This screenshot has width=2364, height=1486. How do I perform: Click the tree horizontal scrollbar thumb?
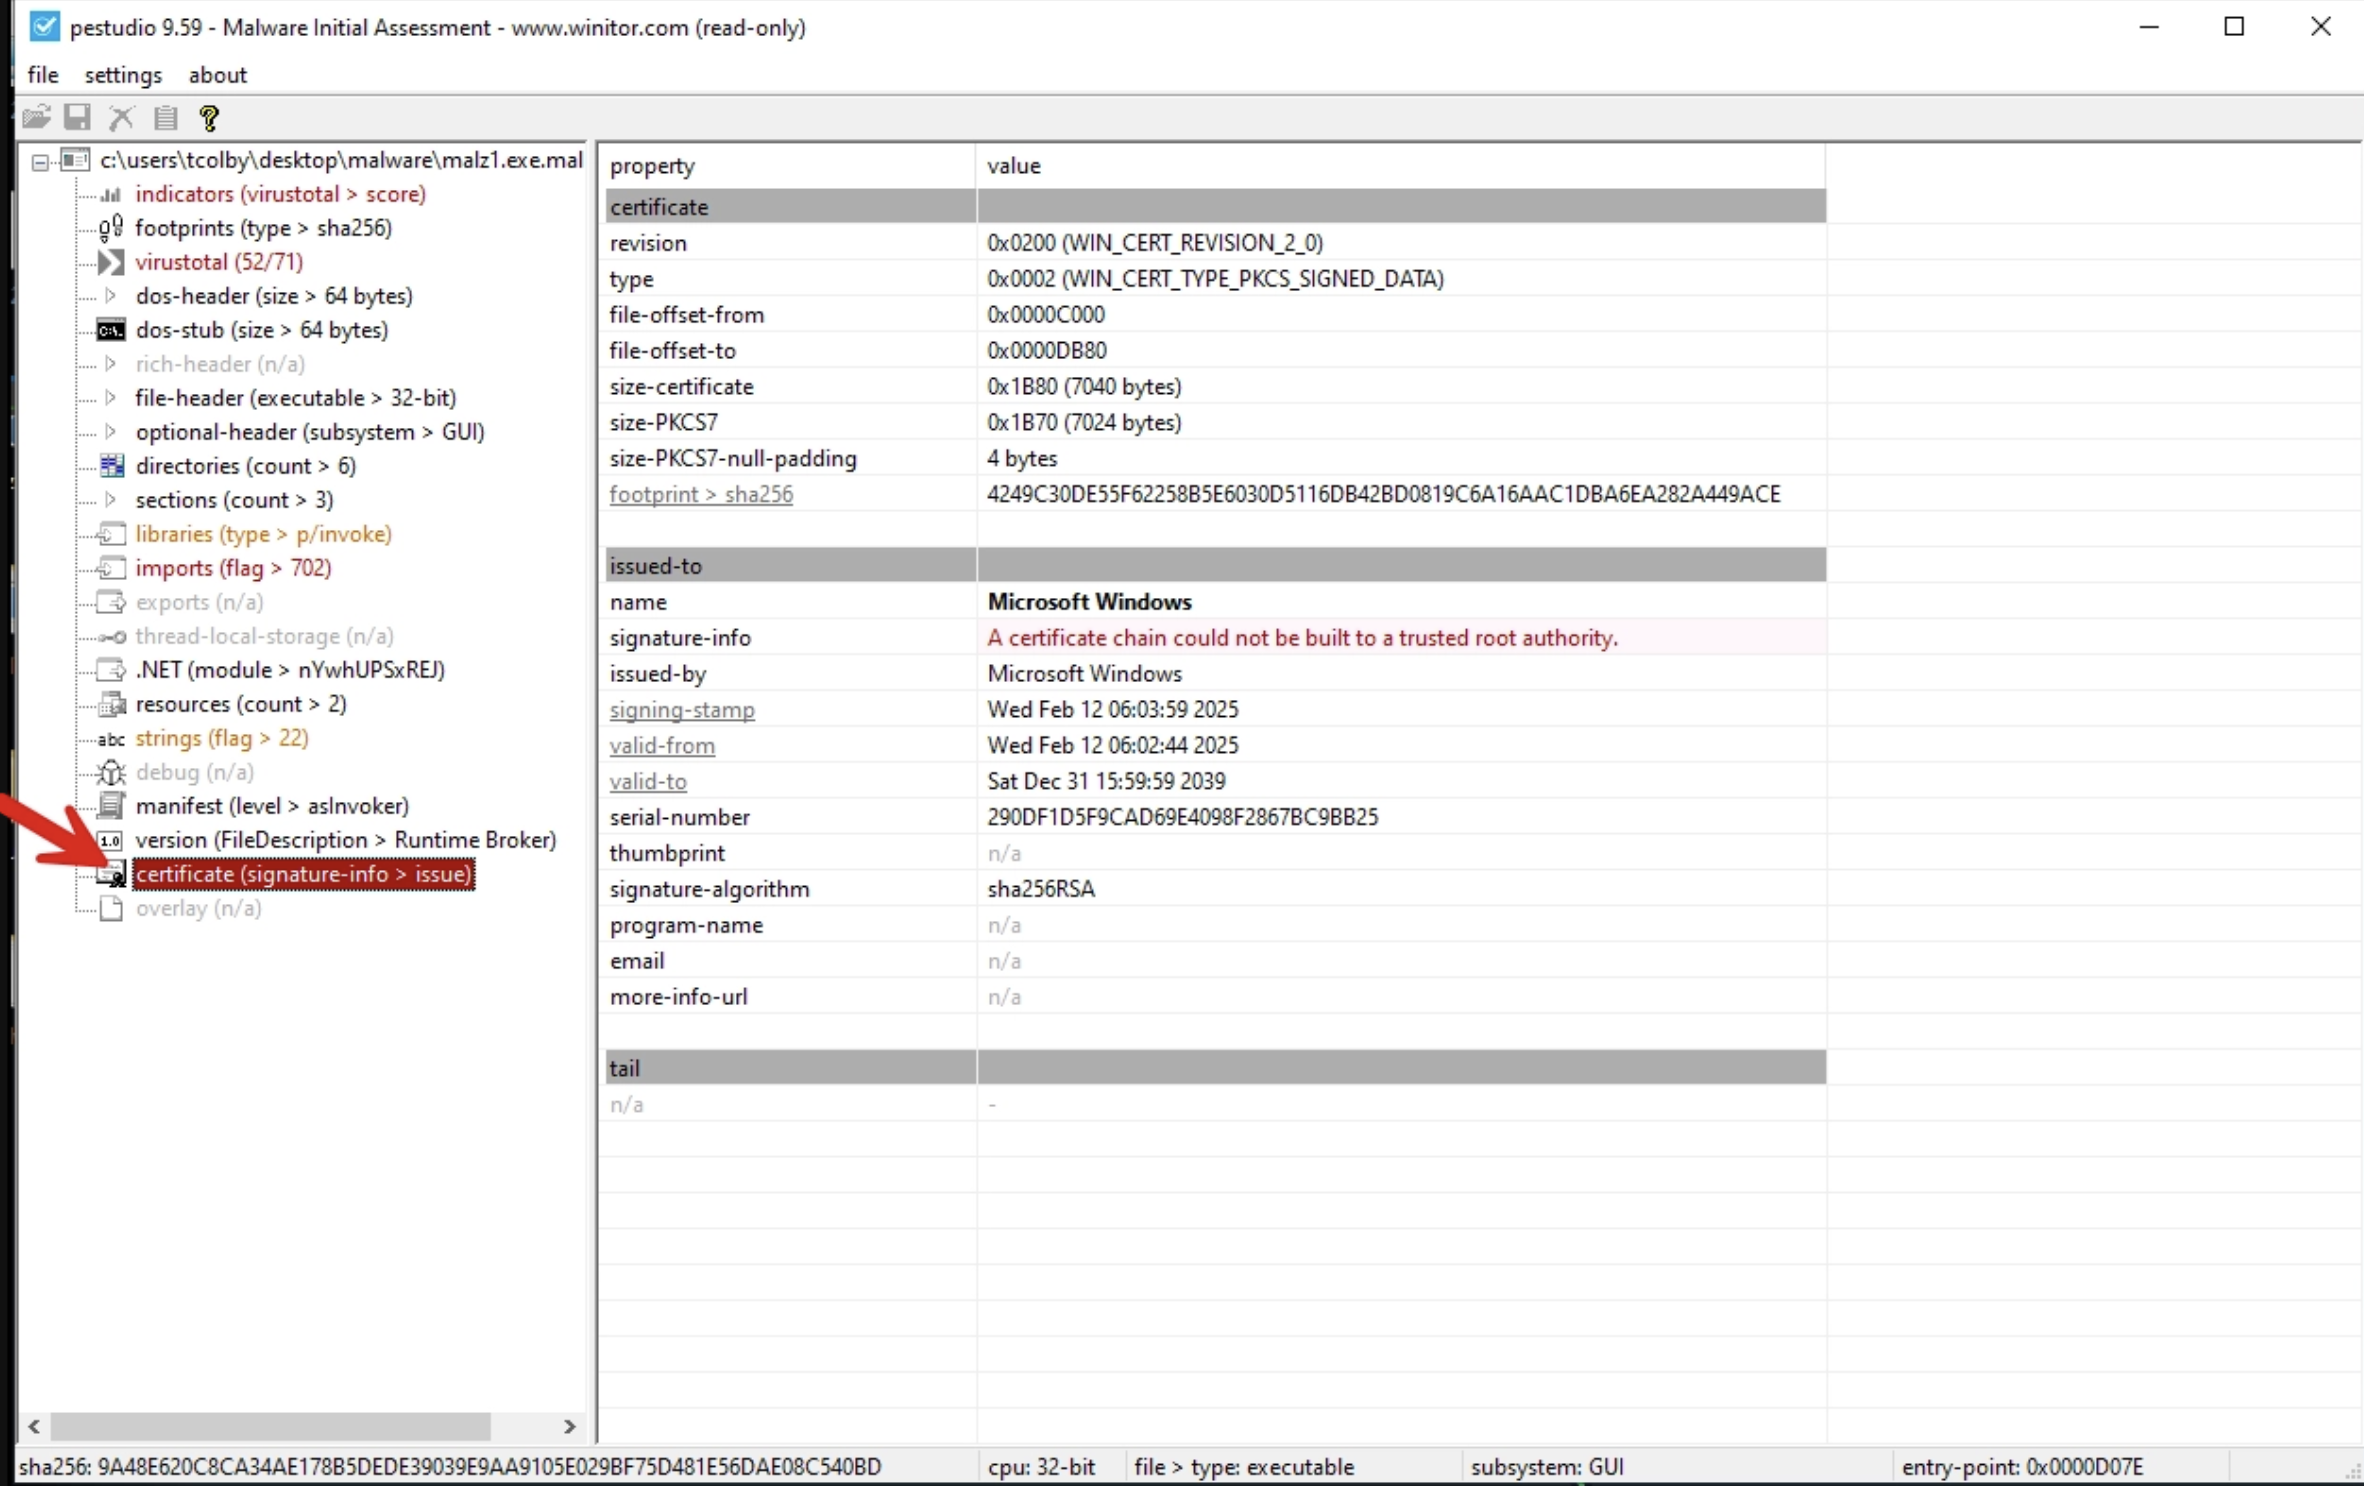270,1426
